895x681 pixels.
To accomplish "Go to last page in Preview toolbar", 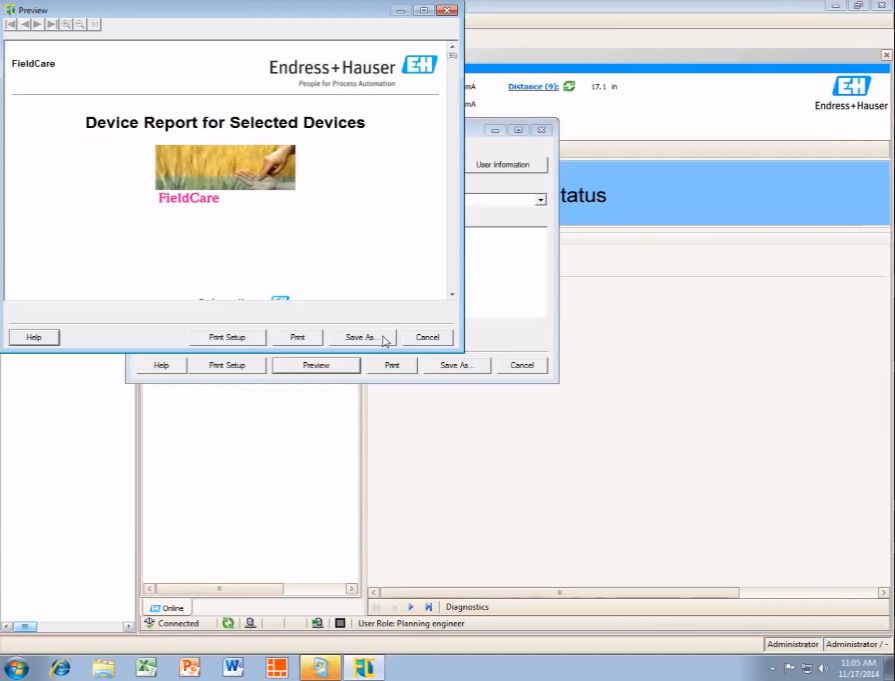I will tap(52, 24).
